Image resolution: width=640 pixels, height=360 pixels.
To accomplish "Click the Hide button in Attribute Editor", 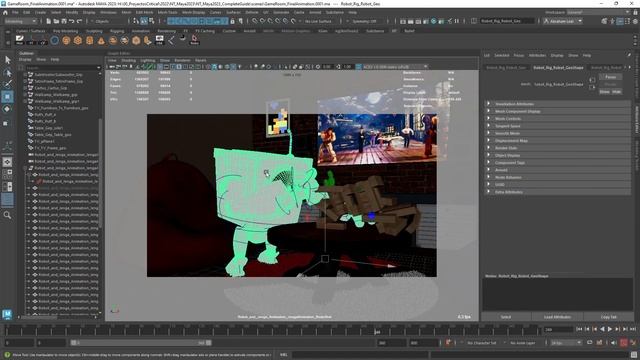I will 616,92.
